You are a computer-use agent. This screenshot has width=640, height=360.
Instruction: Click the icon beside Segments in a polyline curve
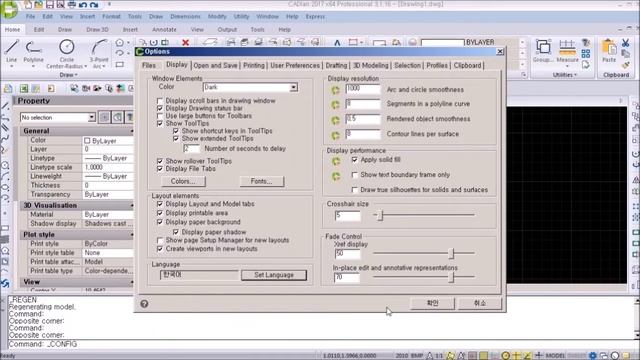[336, 105]
